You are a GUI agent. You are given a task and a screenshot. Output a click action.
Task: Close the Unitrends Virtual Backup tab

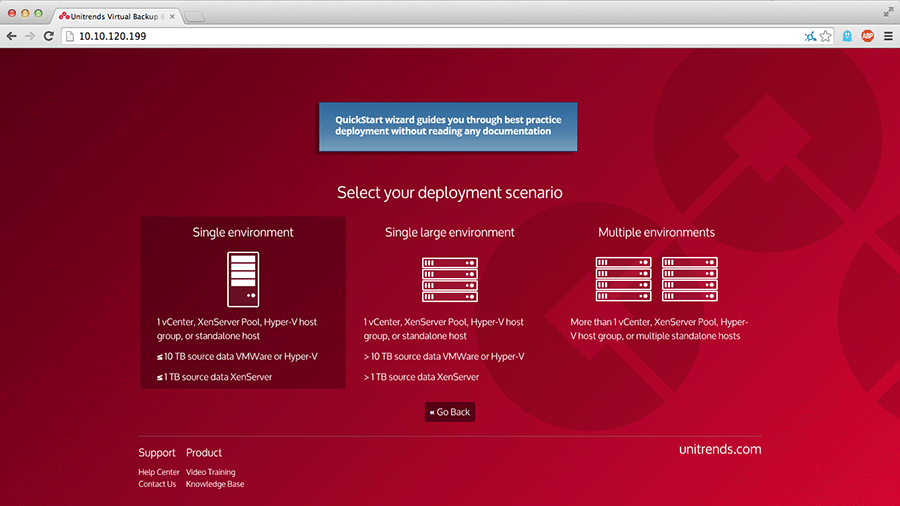click(172, 17)
